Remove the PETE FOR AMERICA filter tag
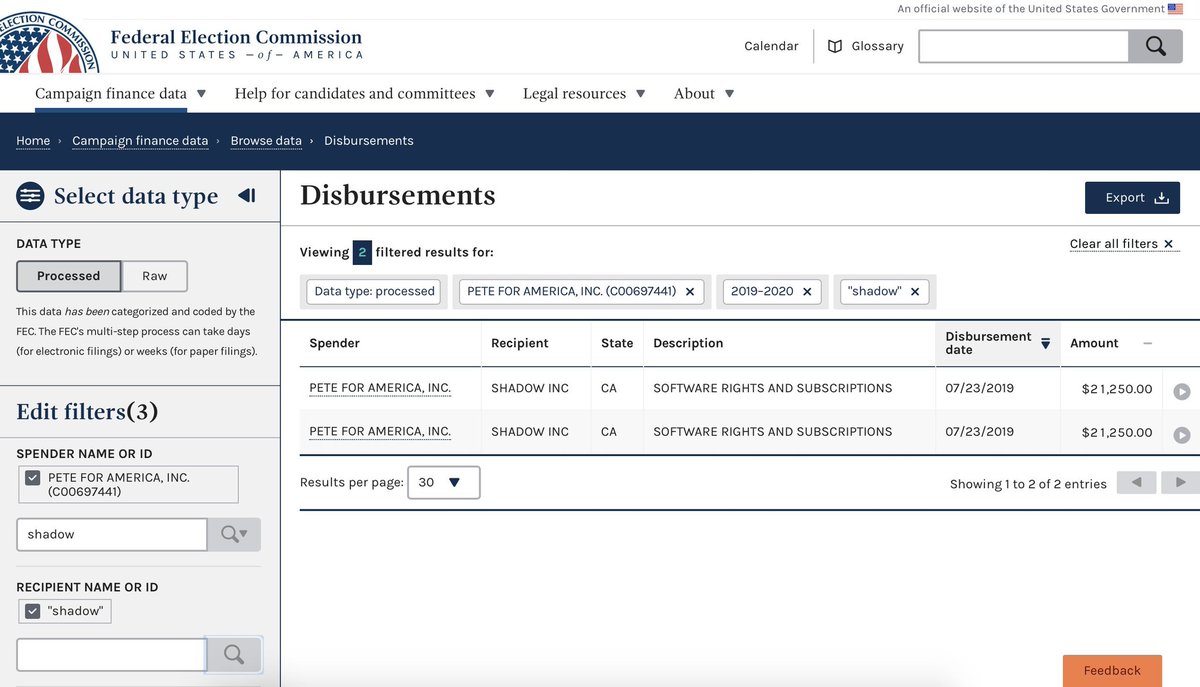Viewport: 1200px width, 687px height. click(x=690, y=291)
